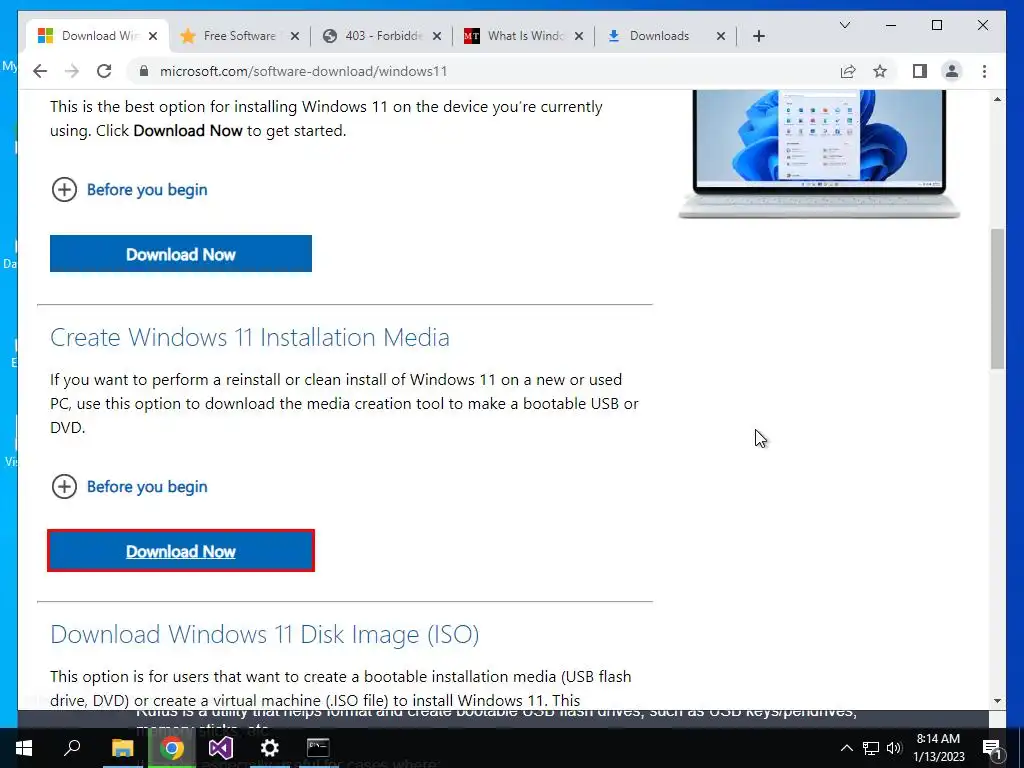Click the first Download Now button
1024x768 pixels.
click(181, 253)
